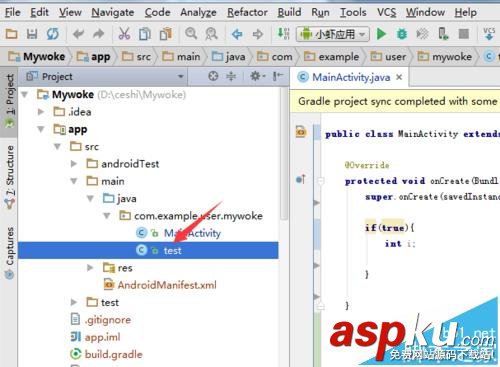500x367 pixels.
Task: Expand the res folder
Action: click(90, 268)
